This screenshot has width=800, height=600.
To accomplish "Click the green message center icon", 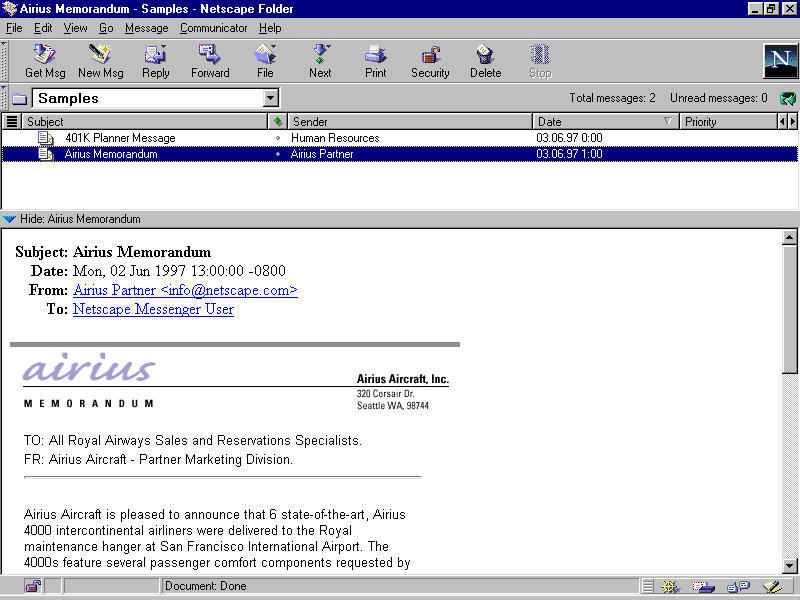I will [x=788, y=98].
